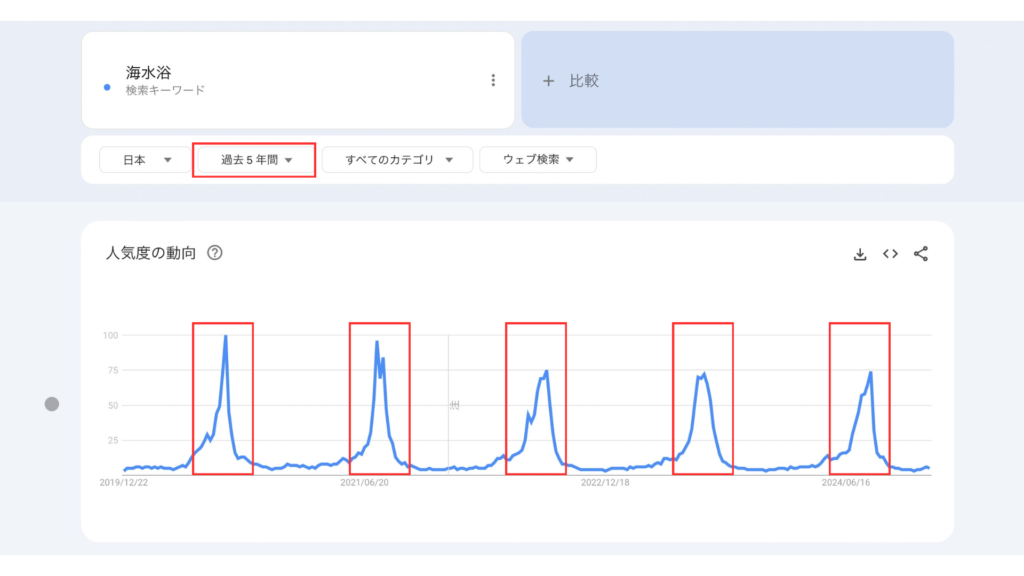The height and width of the screenshot is (576, 1024).
Task: Select the 2020 peak reaching 100
Action: (x=225, y=338)
